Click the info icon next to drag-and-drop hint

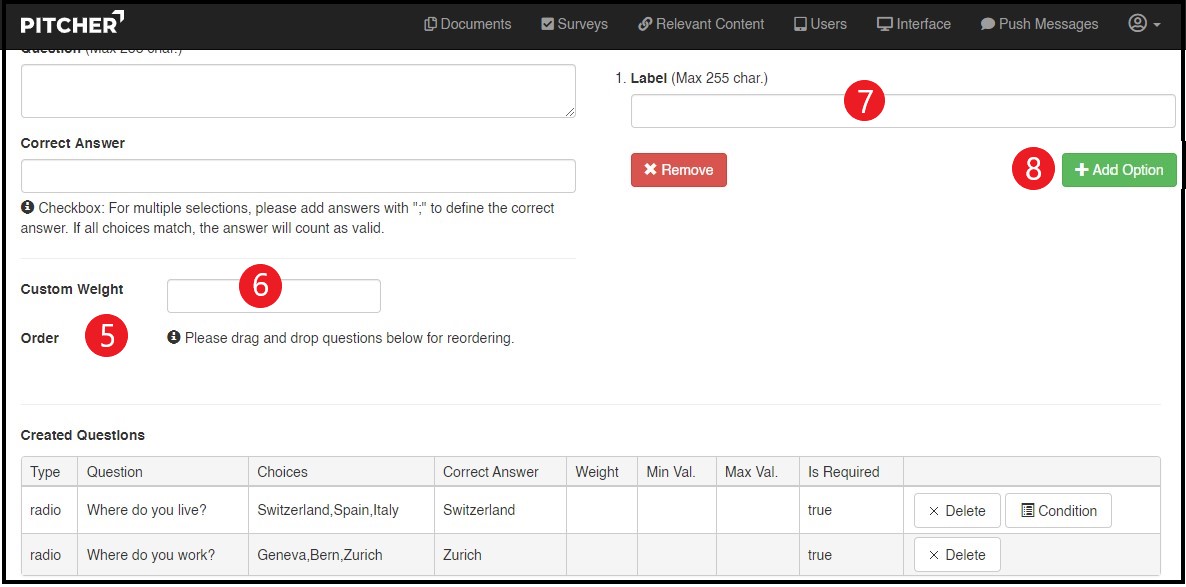[174, 338]
